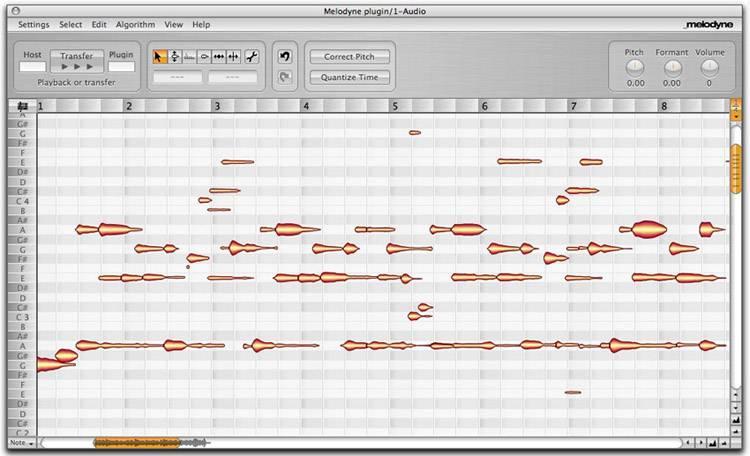This screenshot has height=456, width=750.
Task: Click the large mountains icon in vertical scrollbar
Action: [x=736, y=420]
